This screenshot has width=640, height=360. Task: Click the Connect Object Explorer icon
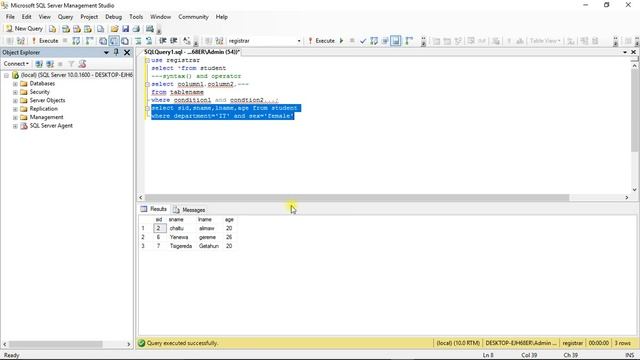pos(39,64)
